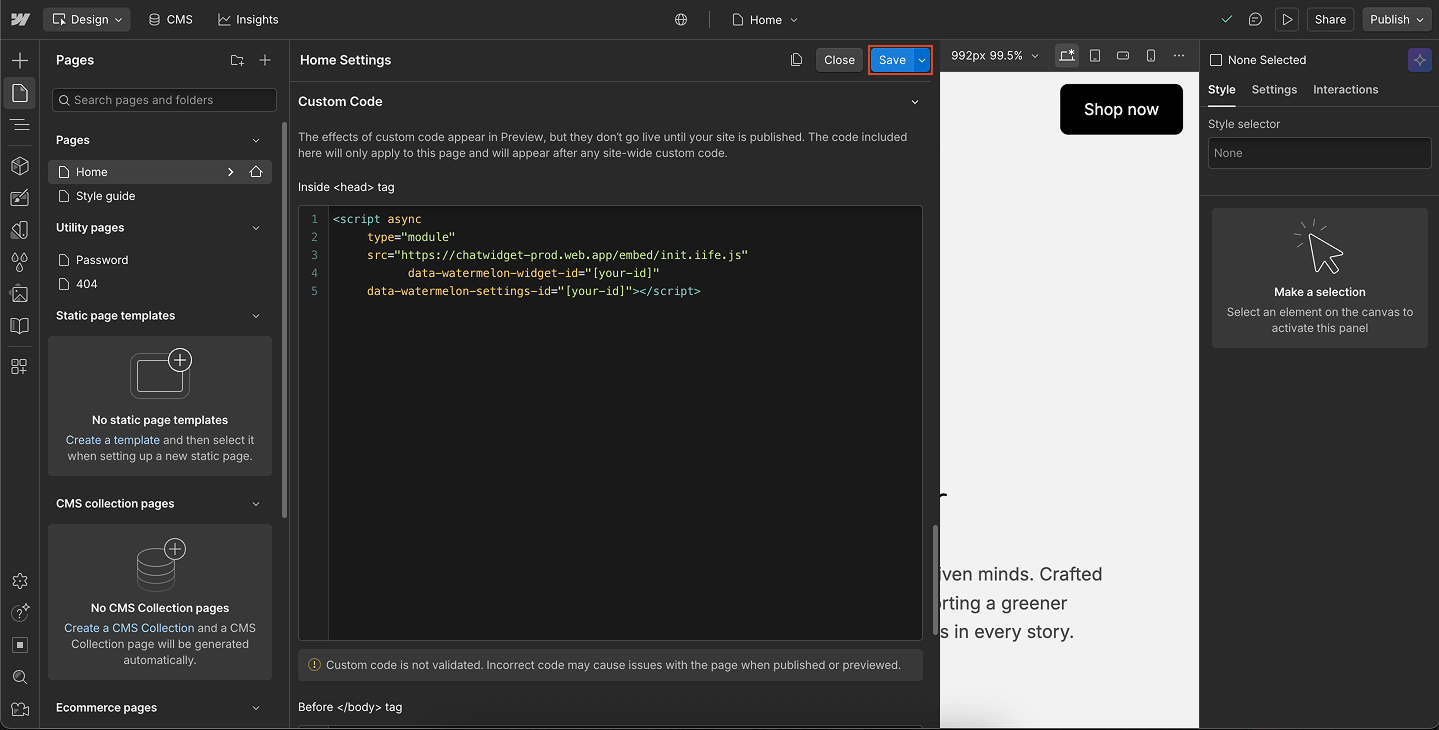Viewport: 1439px width, 730px height.
Task: Select mobile portrait breakpoint icon
Action: point(1151,56)
